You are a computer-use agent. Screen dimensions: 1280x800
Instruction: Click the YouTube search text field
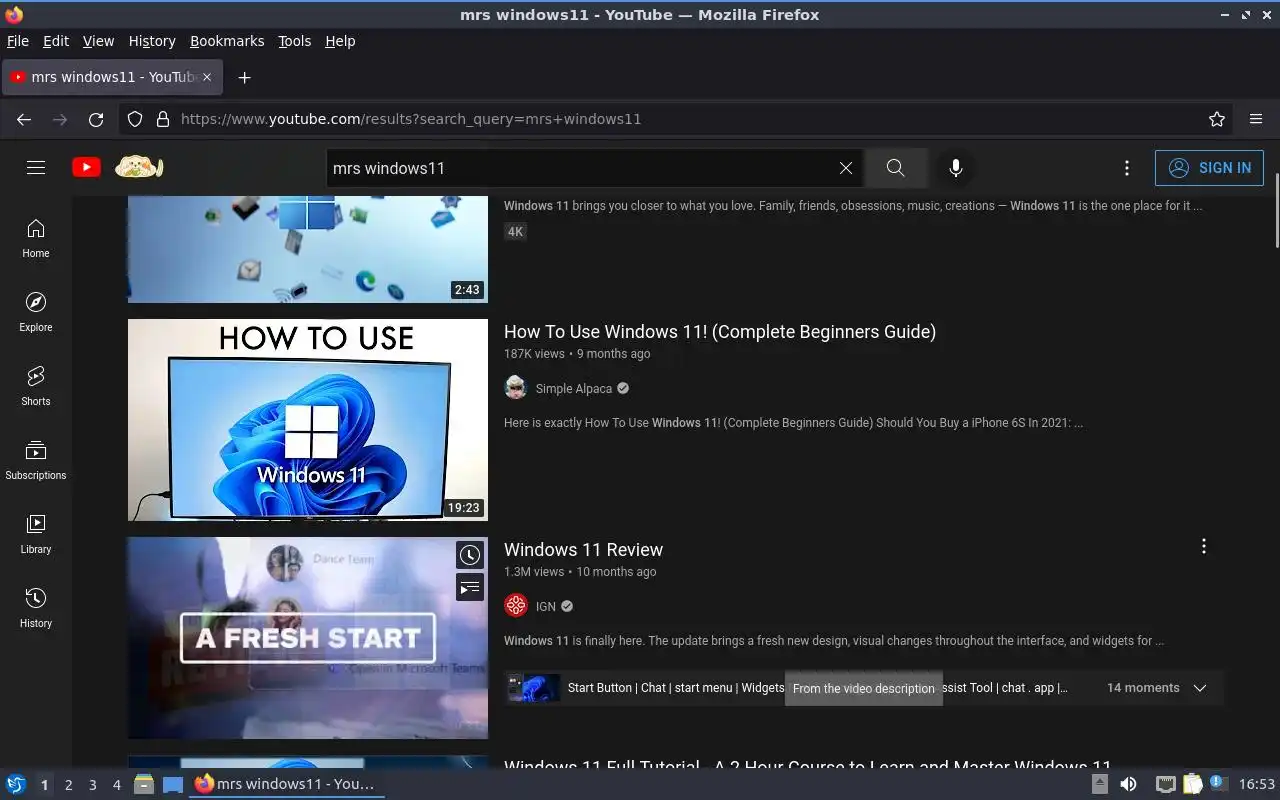(583, 168)
